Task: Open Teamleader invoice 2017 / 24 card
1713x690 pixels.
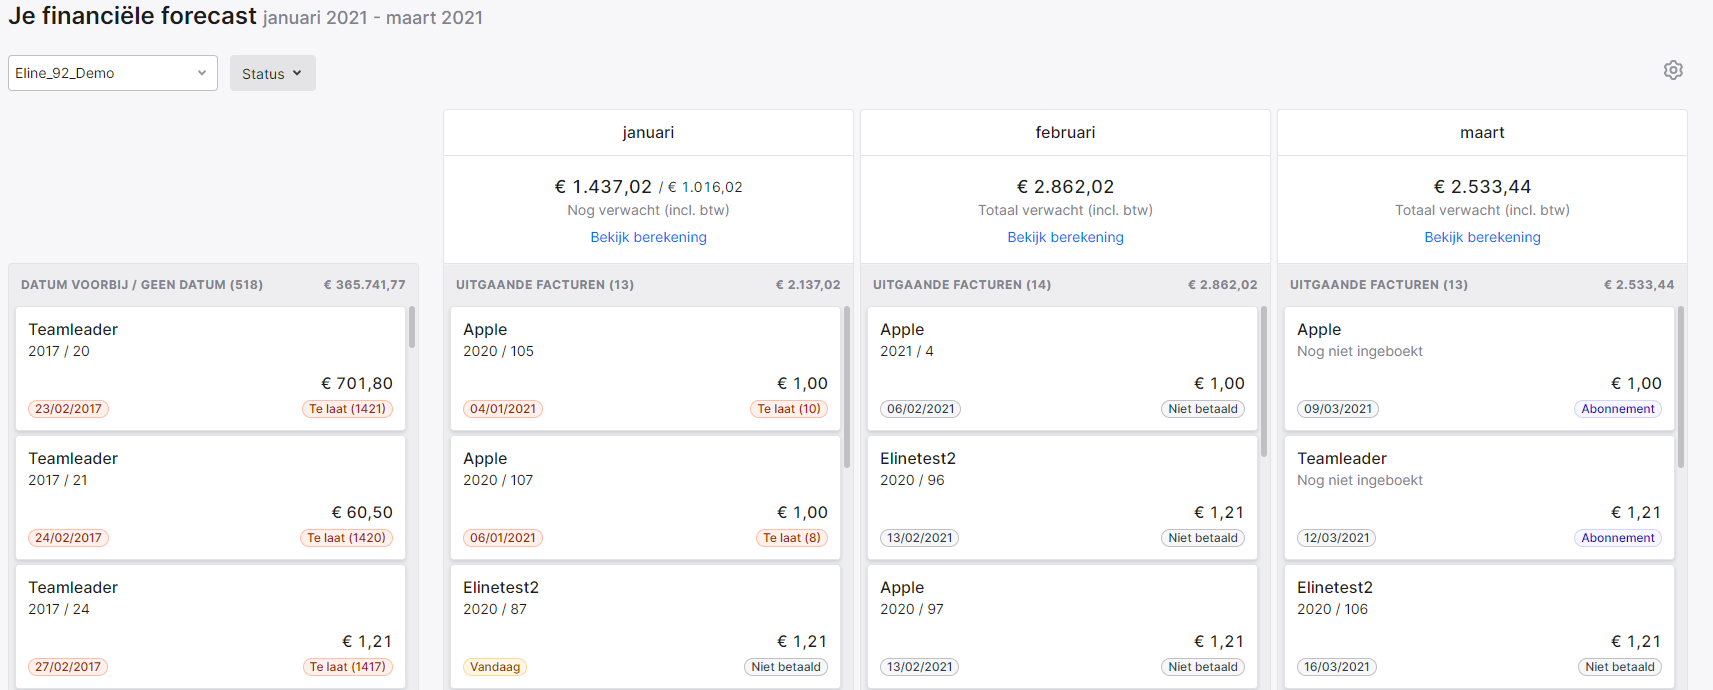Action: [210, 626]
